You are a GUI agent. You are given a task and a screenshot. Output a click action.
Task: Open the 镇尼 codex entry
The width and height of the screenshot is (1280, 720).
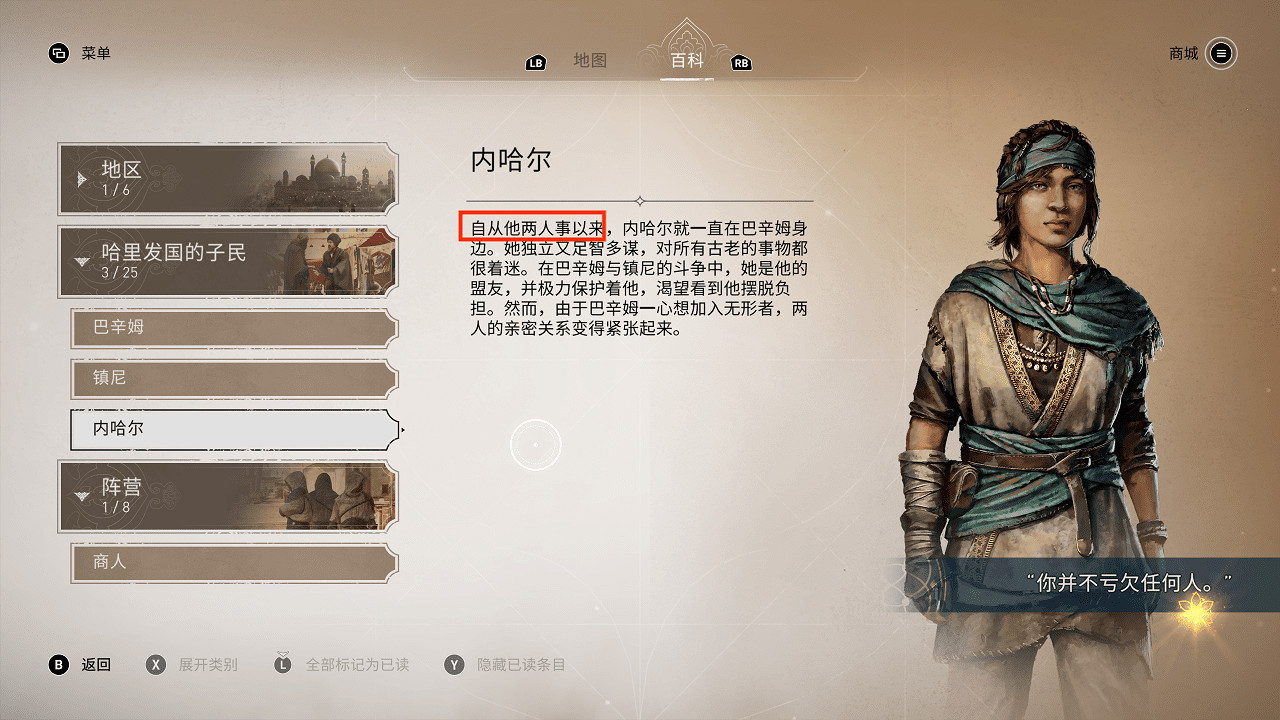point(235,378)
